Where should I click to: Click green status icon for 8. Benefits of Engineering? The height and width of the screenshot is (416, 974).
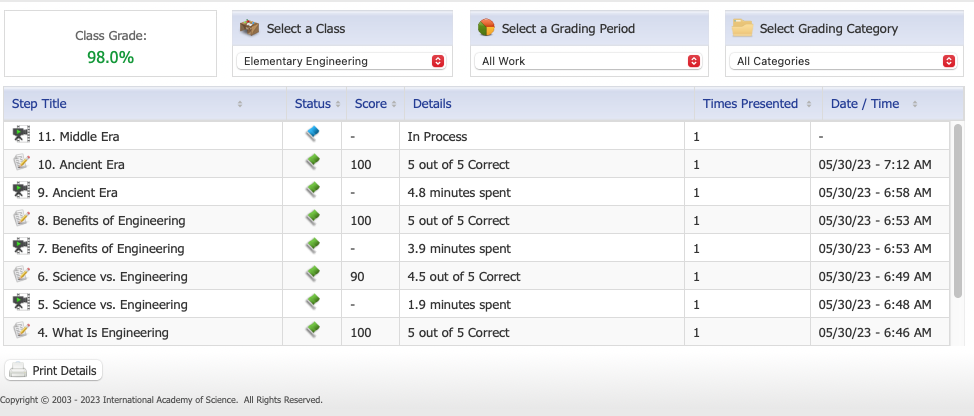312,218
